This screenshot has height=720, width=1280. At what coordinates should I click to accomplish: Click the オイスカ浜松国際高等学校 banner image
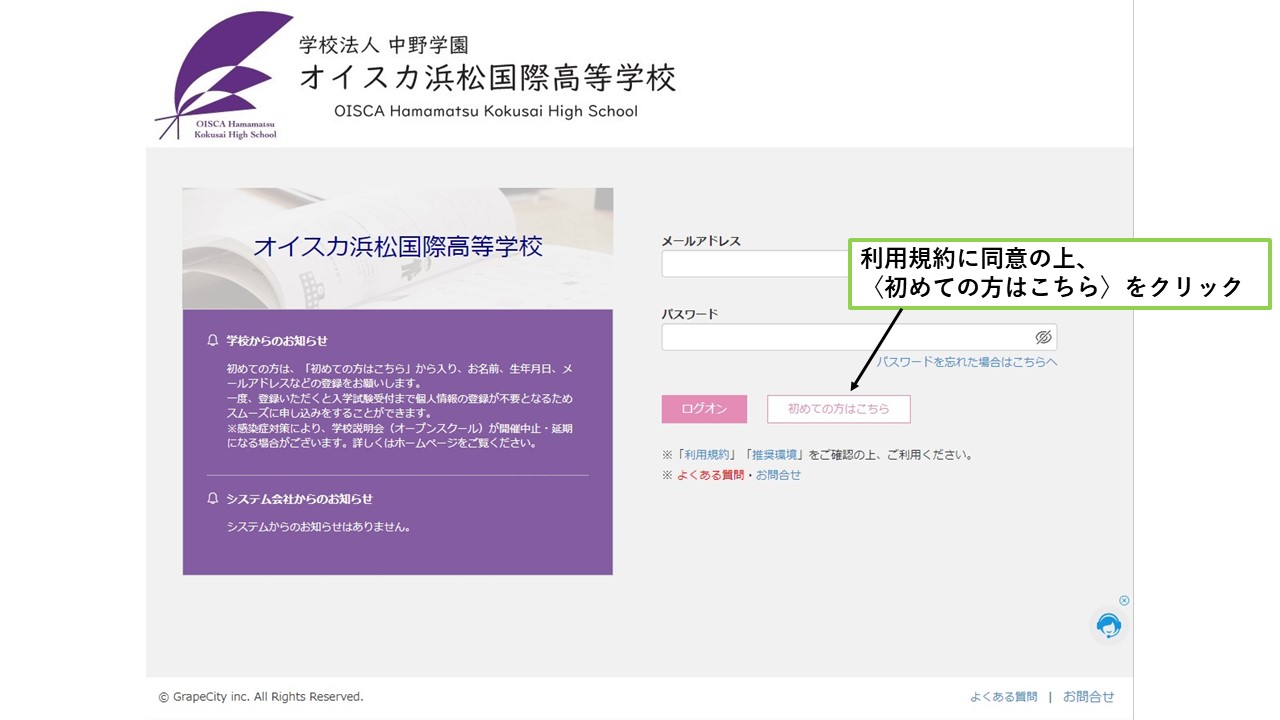click(398, 249)
